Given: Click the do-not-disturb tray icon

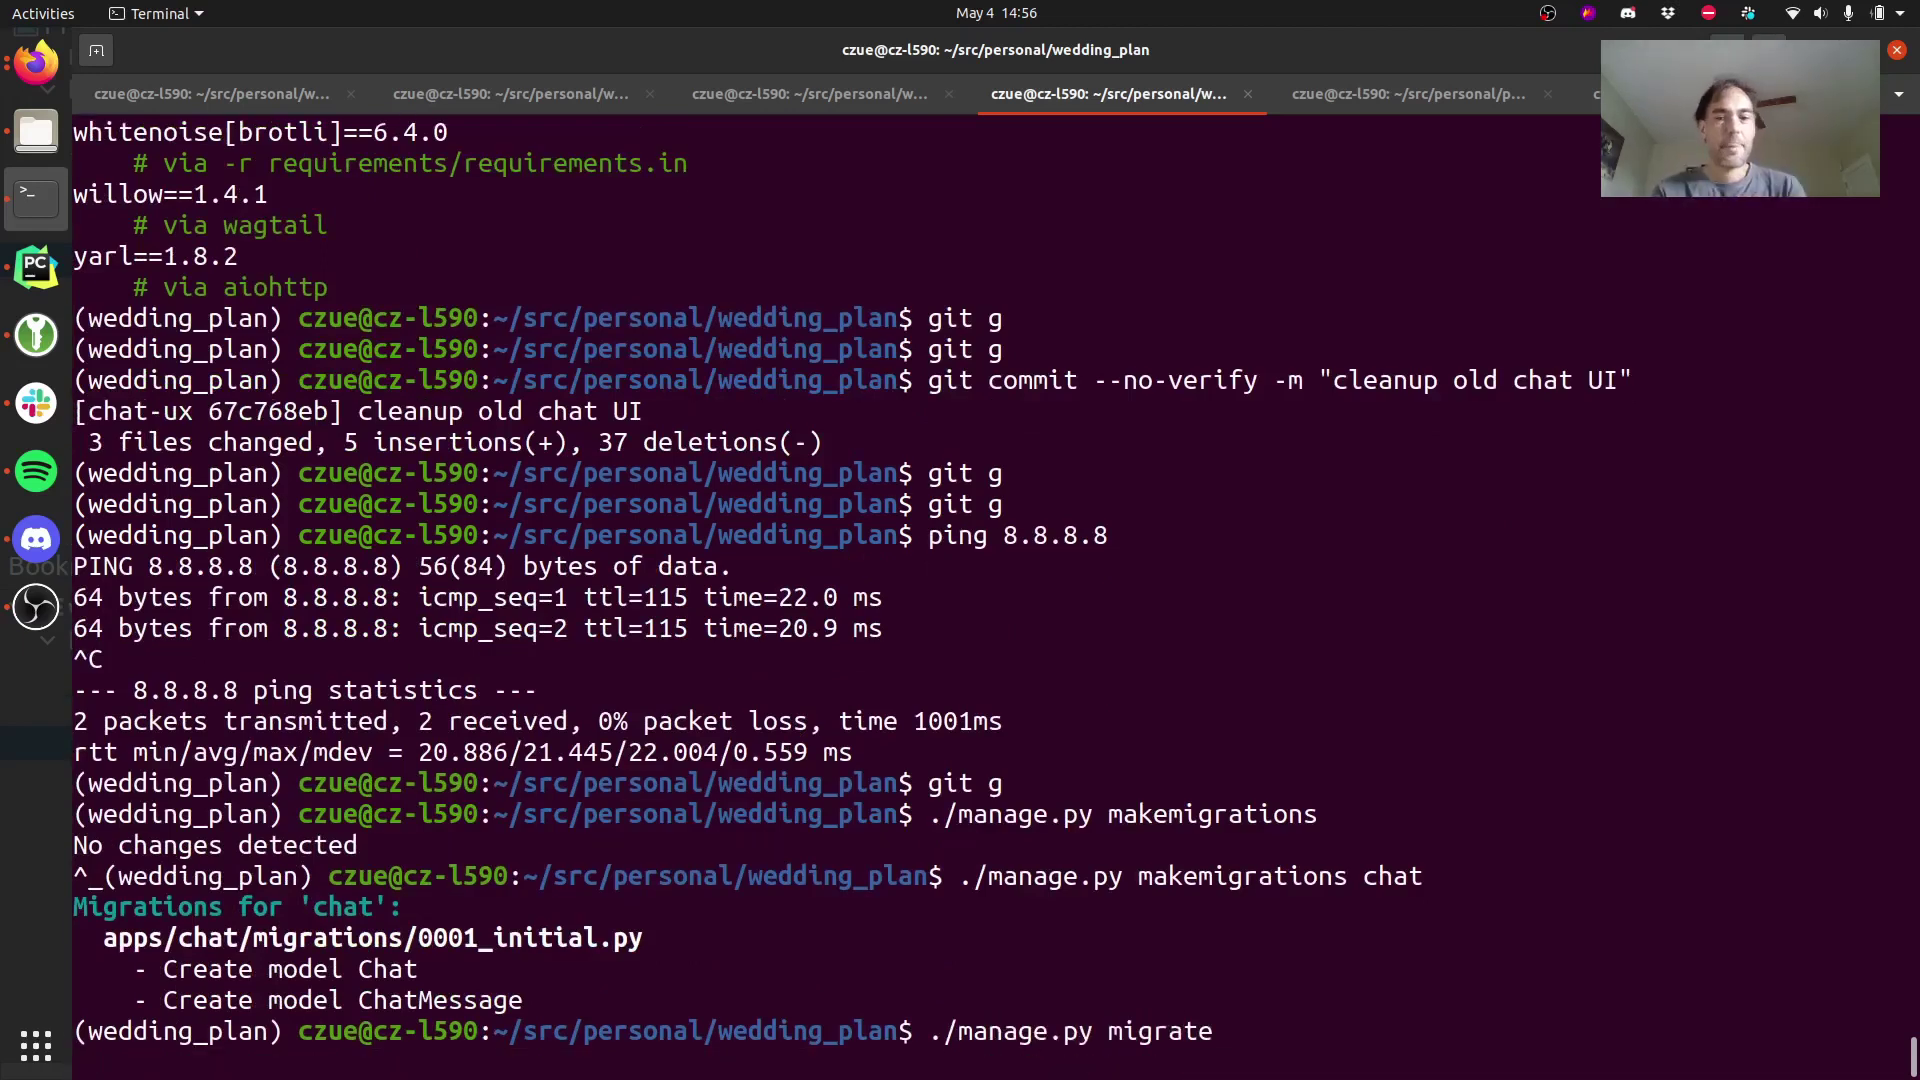Looking at the screenshot, I should [x=1708, y=13].
